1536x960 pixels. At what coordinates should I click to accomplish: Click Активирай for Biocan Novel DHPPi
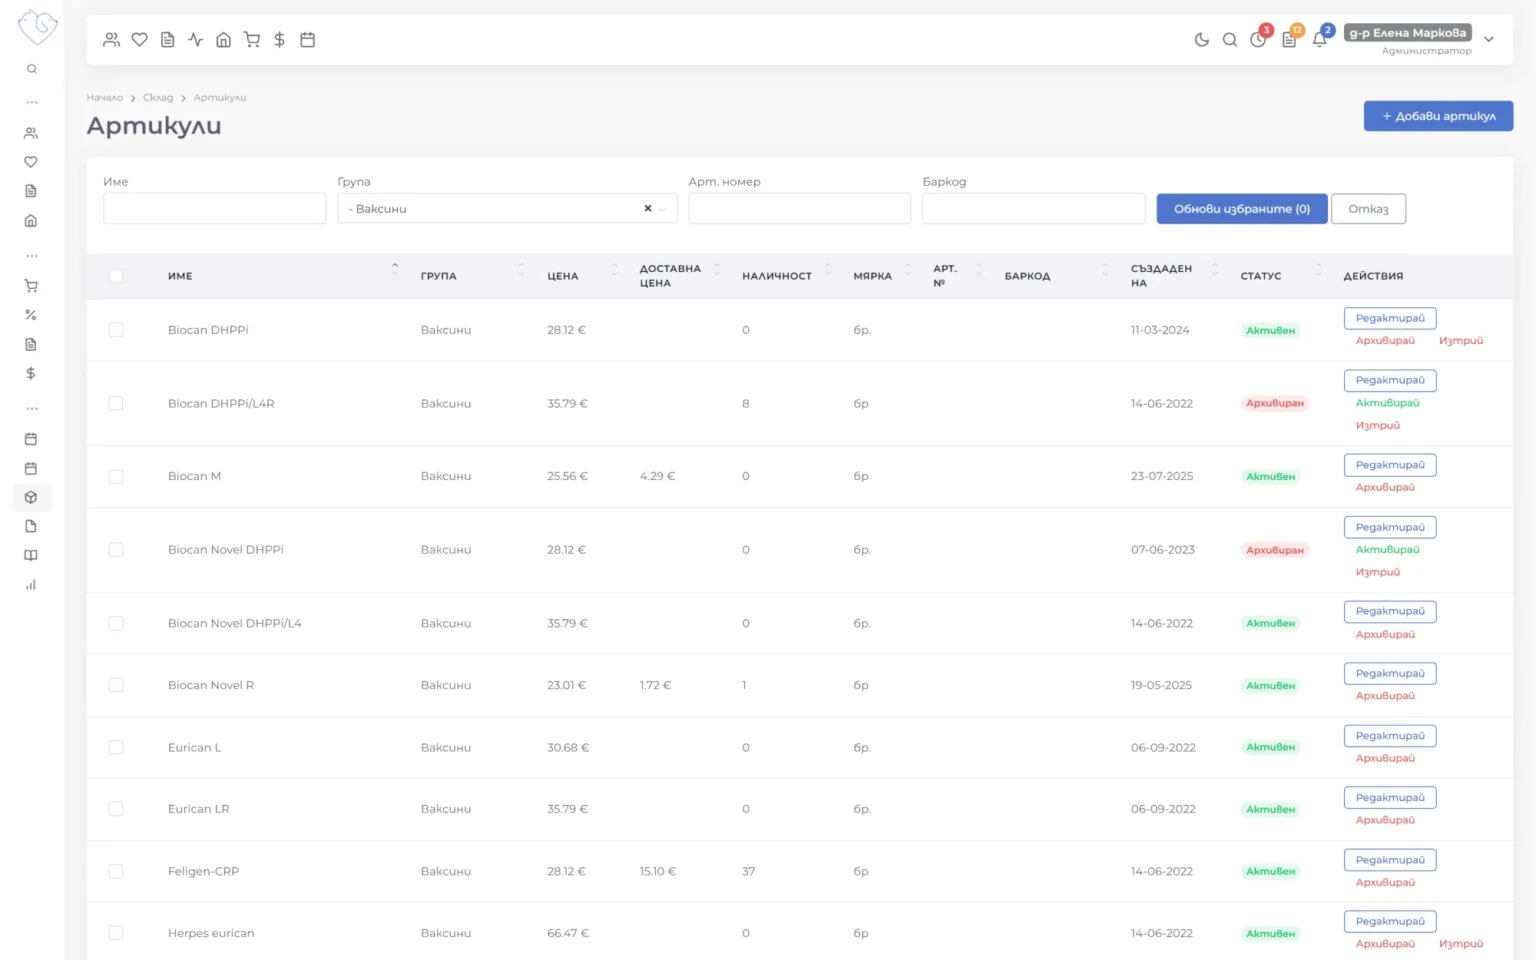coord(1387,550)
